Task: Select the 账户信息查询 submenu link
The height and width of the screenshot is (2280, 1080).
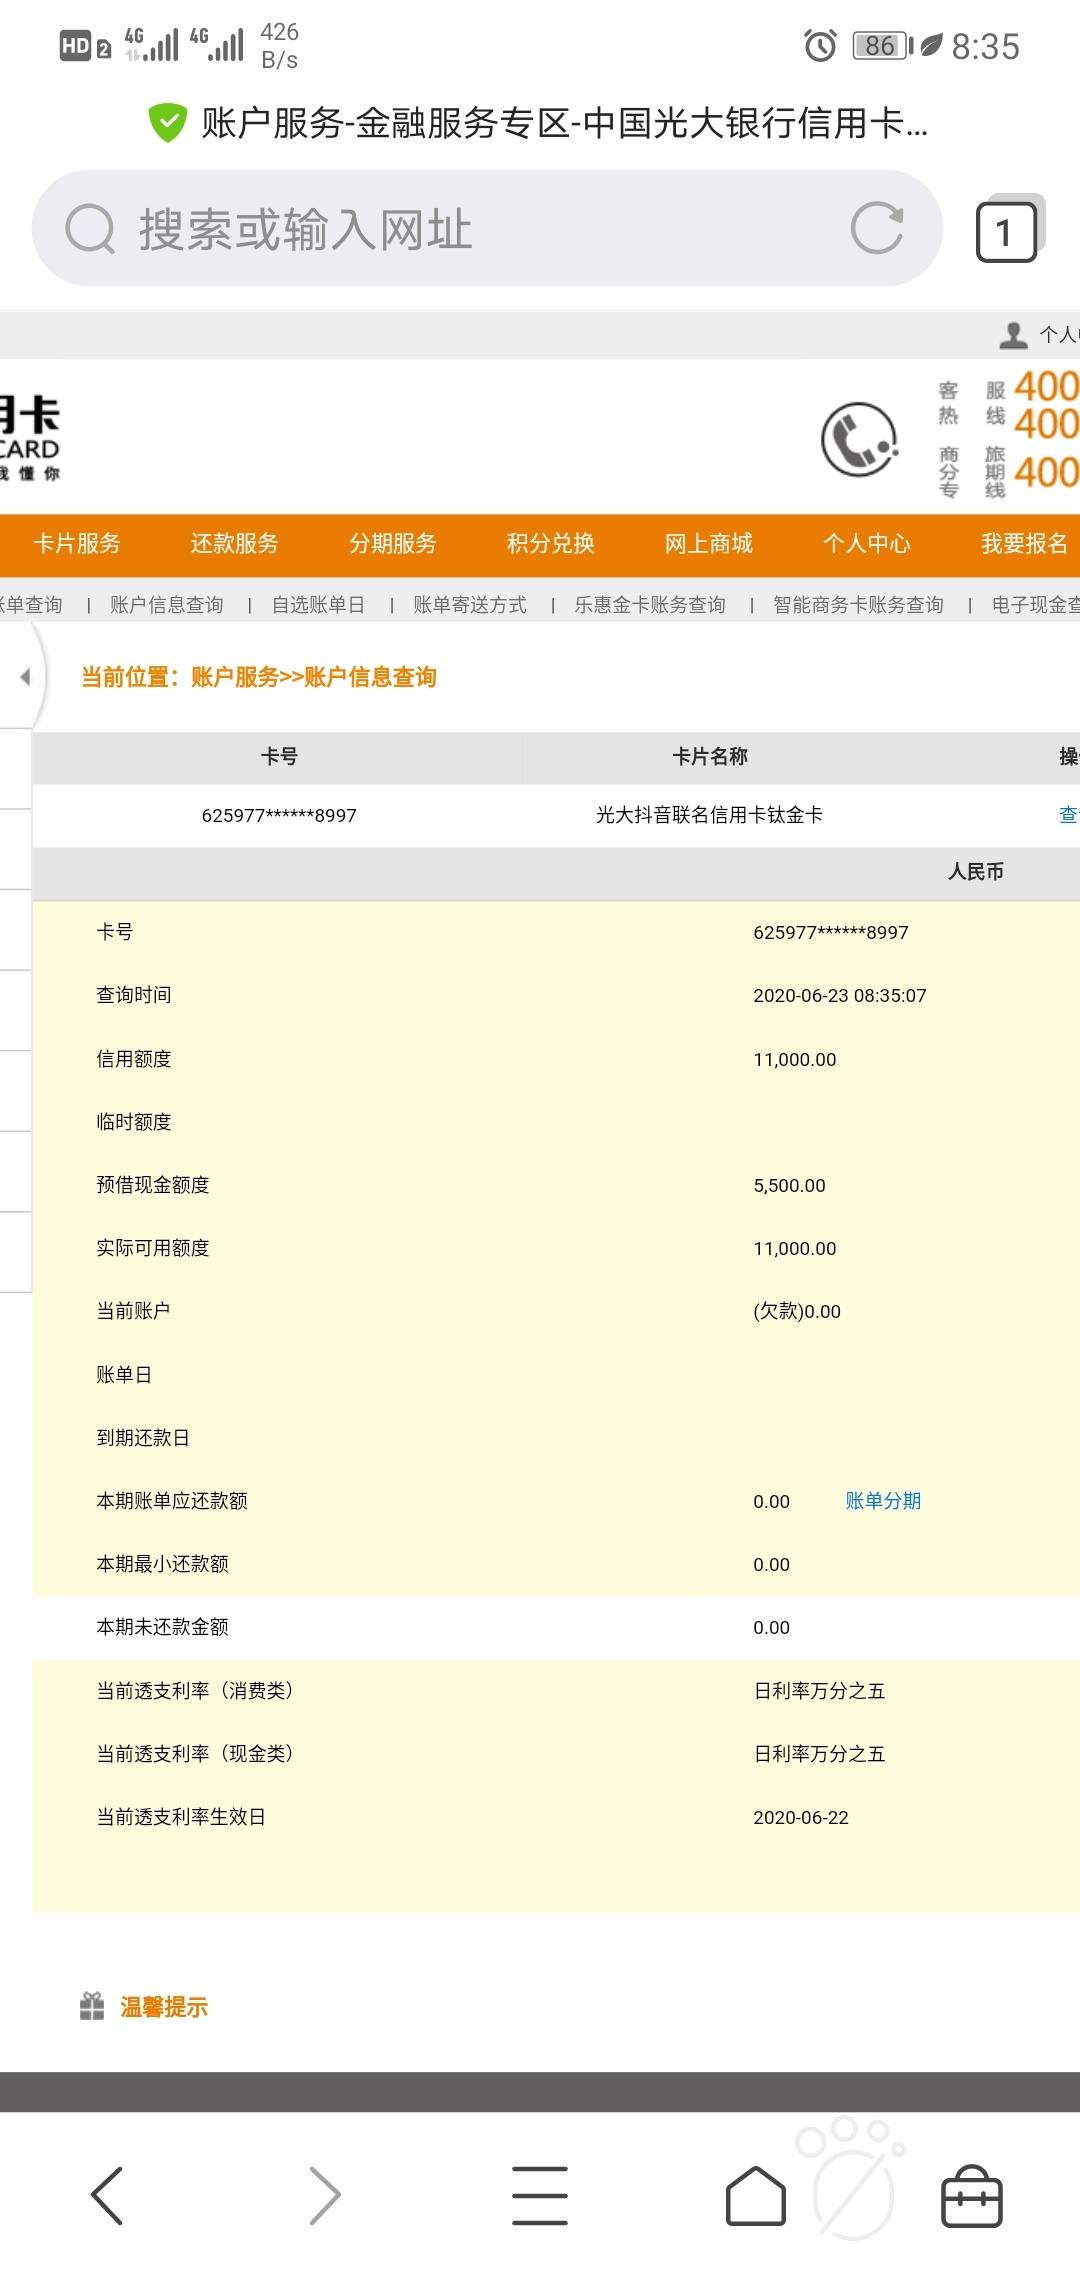Action: click(167, 605)
